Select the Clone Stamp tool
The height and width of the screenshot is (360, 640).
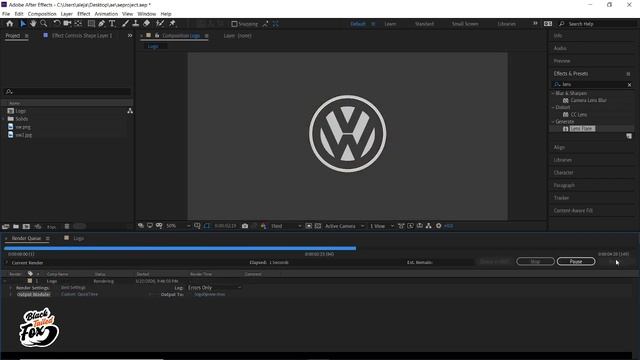136,24
